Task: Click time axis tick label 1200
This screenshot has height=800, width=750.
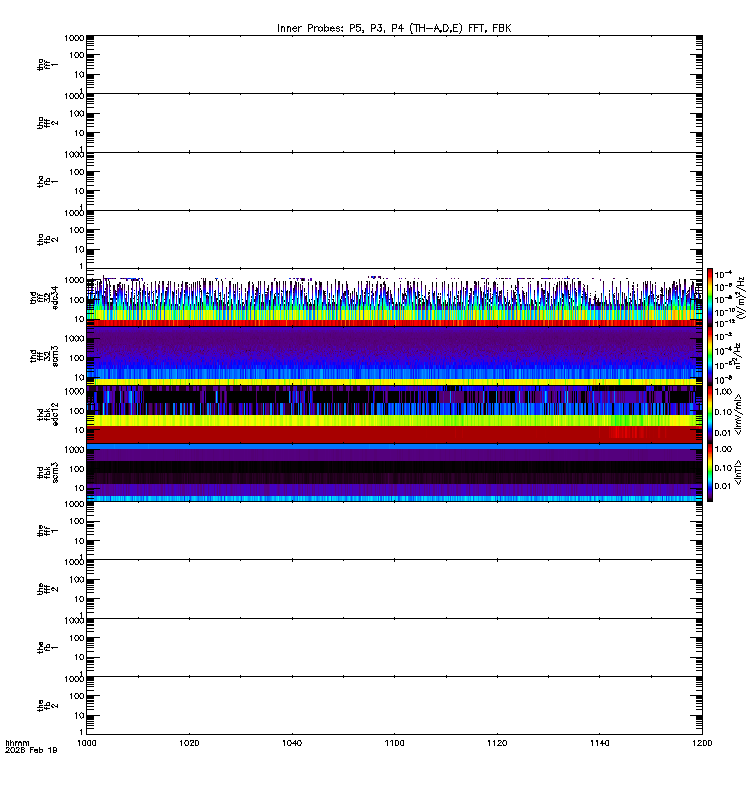Action: point(702,743)
